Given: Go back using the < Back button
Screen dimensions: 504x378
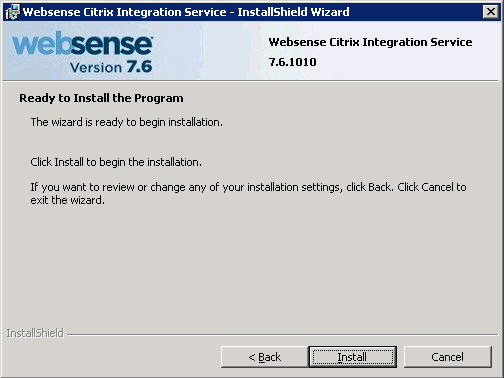Looking at the screenshot, I should [x=265, y=357].
